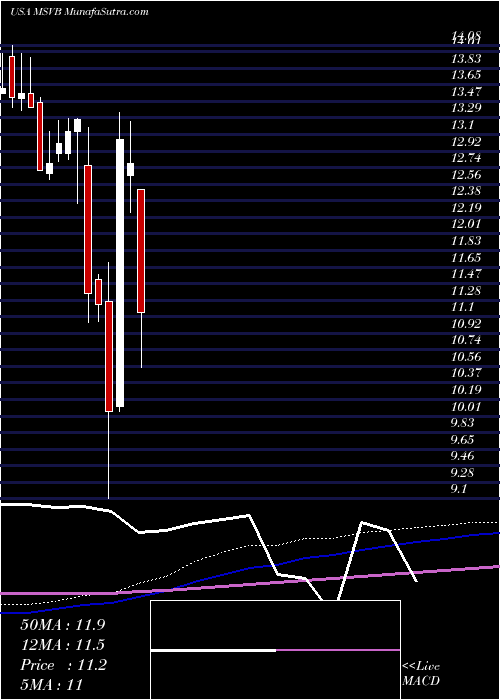Screen dimensions: 500x700
Task: Select the 13.83 price axis label
Action: (x=466, y=58)
